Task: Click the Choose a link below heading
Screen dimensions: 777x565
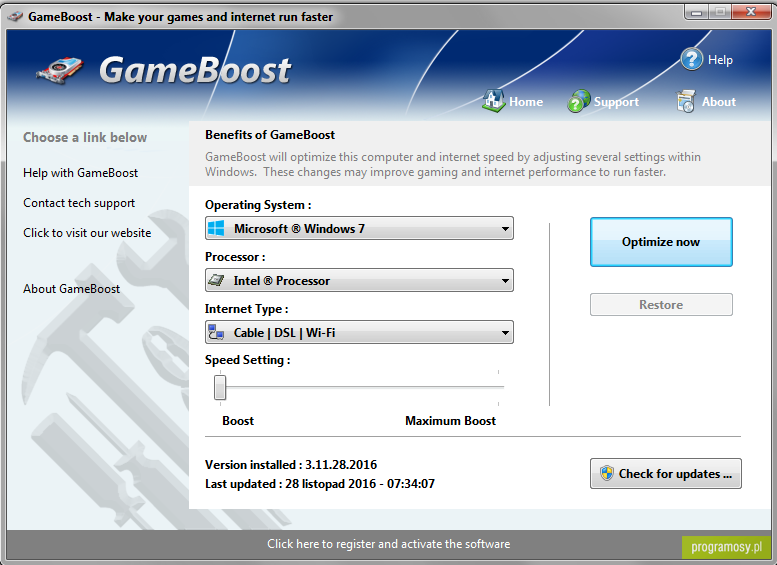Action: pyautogui.click(x=85, y=137)
